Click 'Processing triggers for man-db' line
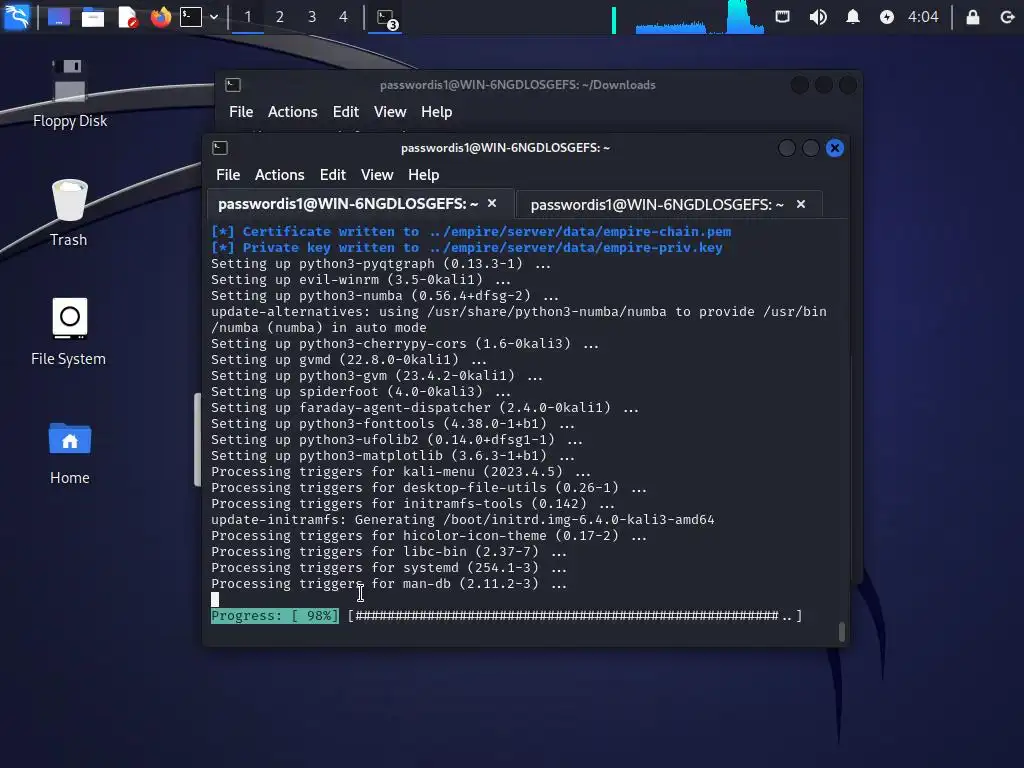1024x768 pixels. [x=389, y=583]
